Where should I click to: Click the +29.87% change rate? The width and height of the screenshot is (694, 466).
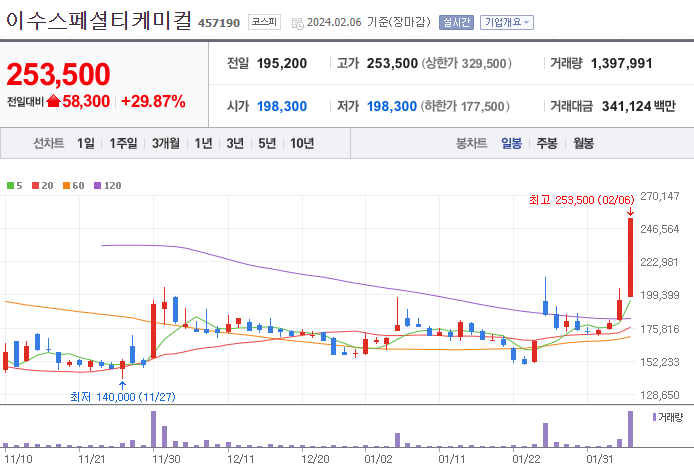153,101
